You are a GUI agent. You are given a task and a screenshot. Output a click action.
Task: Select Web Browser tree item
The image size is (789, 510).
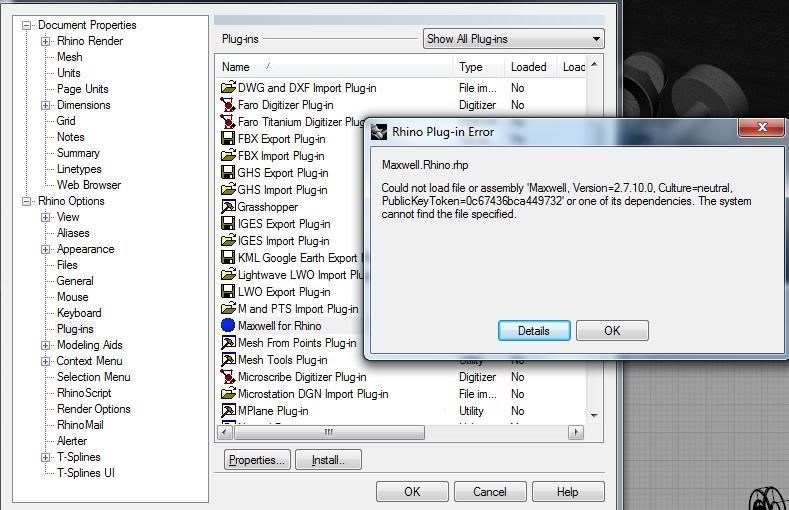89,185
